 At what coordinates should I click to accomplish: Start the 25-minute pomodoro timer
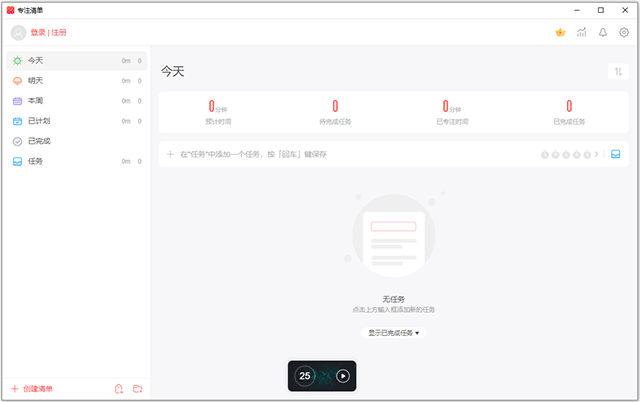(342, 376)
